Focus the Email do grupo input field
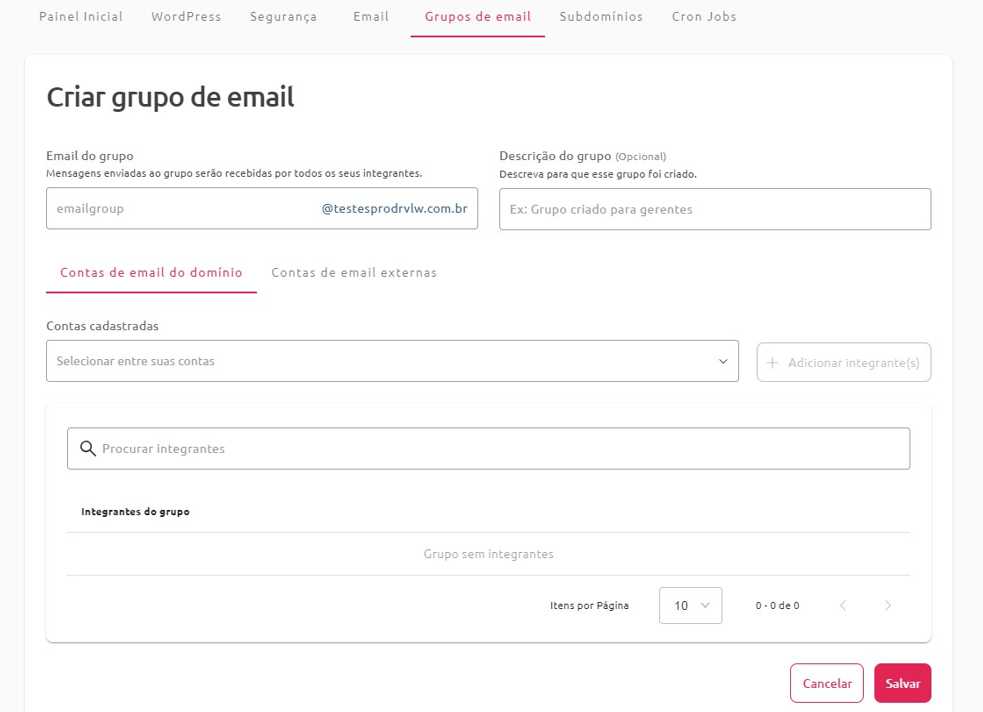Screen dimensions: 983x712 pyautogui.click(x=262, y=208)
